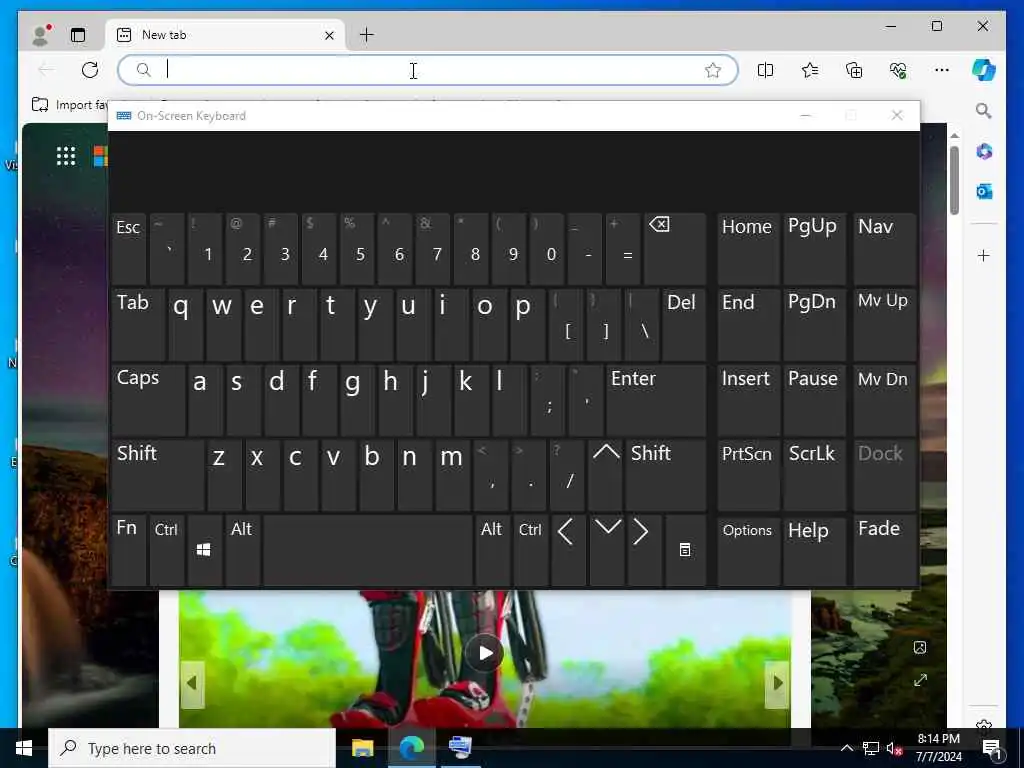Open the notification center icon
1024x768 pixels.
(x=993, y=748)
